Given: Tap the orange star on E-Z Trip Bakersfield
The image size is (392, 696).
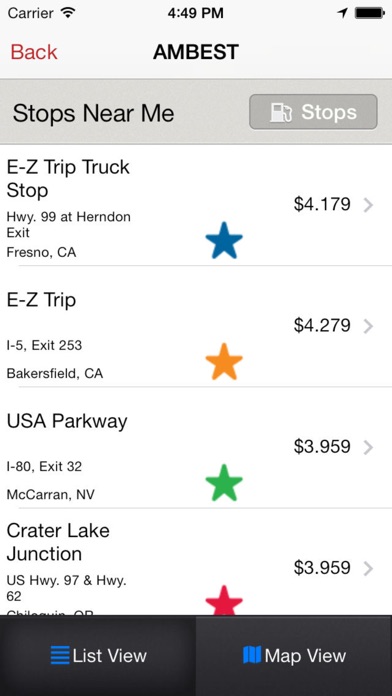Looking at the screenshot, I should point(224,361).
